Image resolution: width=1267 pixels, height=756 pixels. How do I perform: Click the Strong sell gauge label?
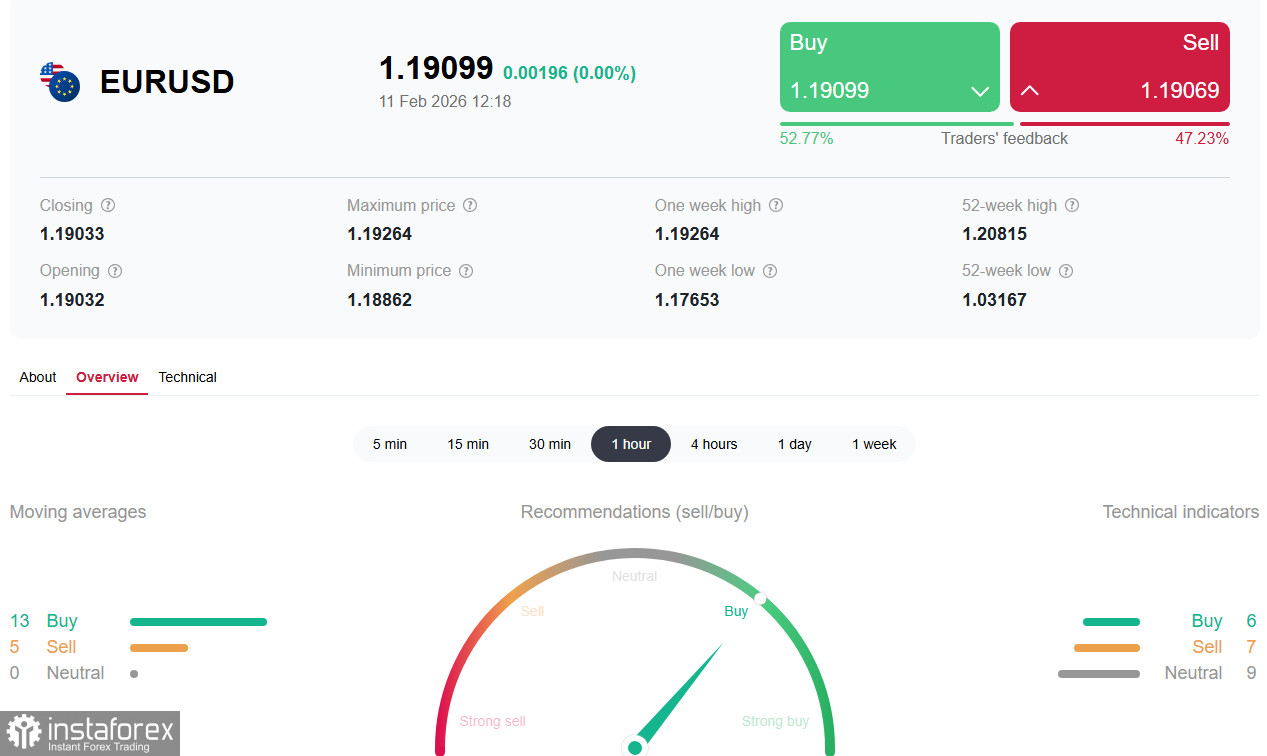click(492, 721)
